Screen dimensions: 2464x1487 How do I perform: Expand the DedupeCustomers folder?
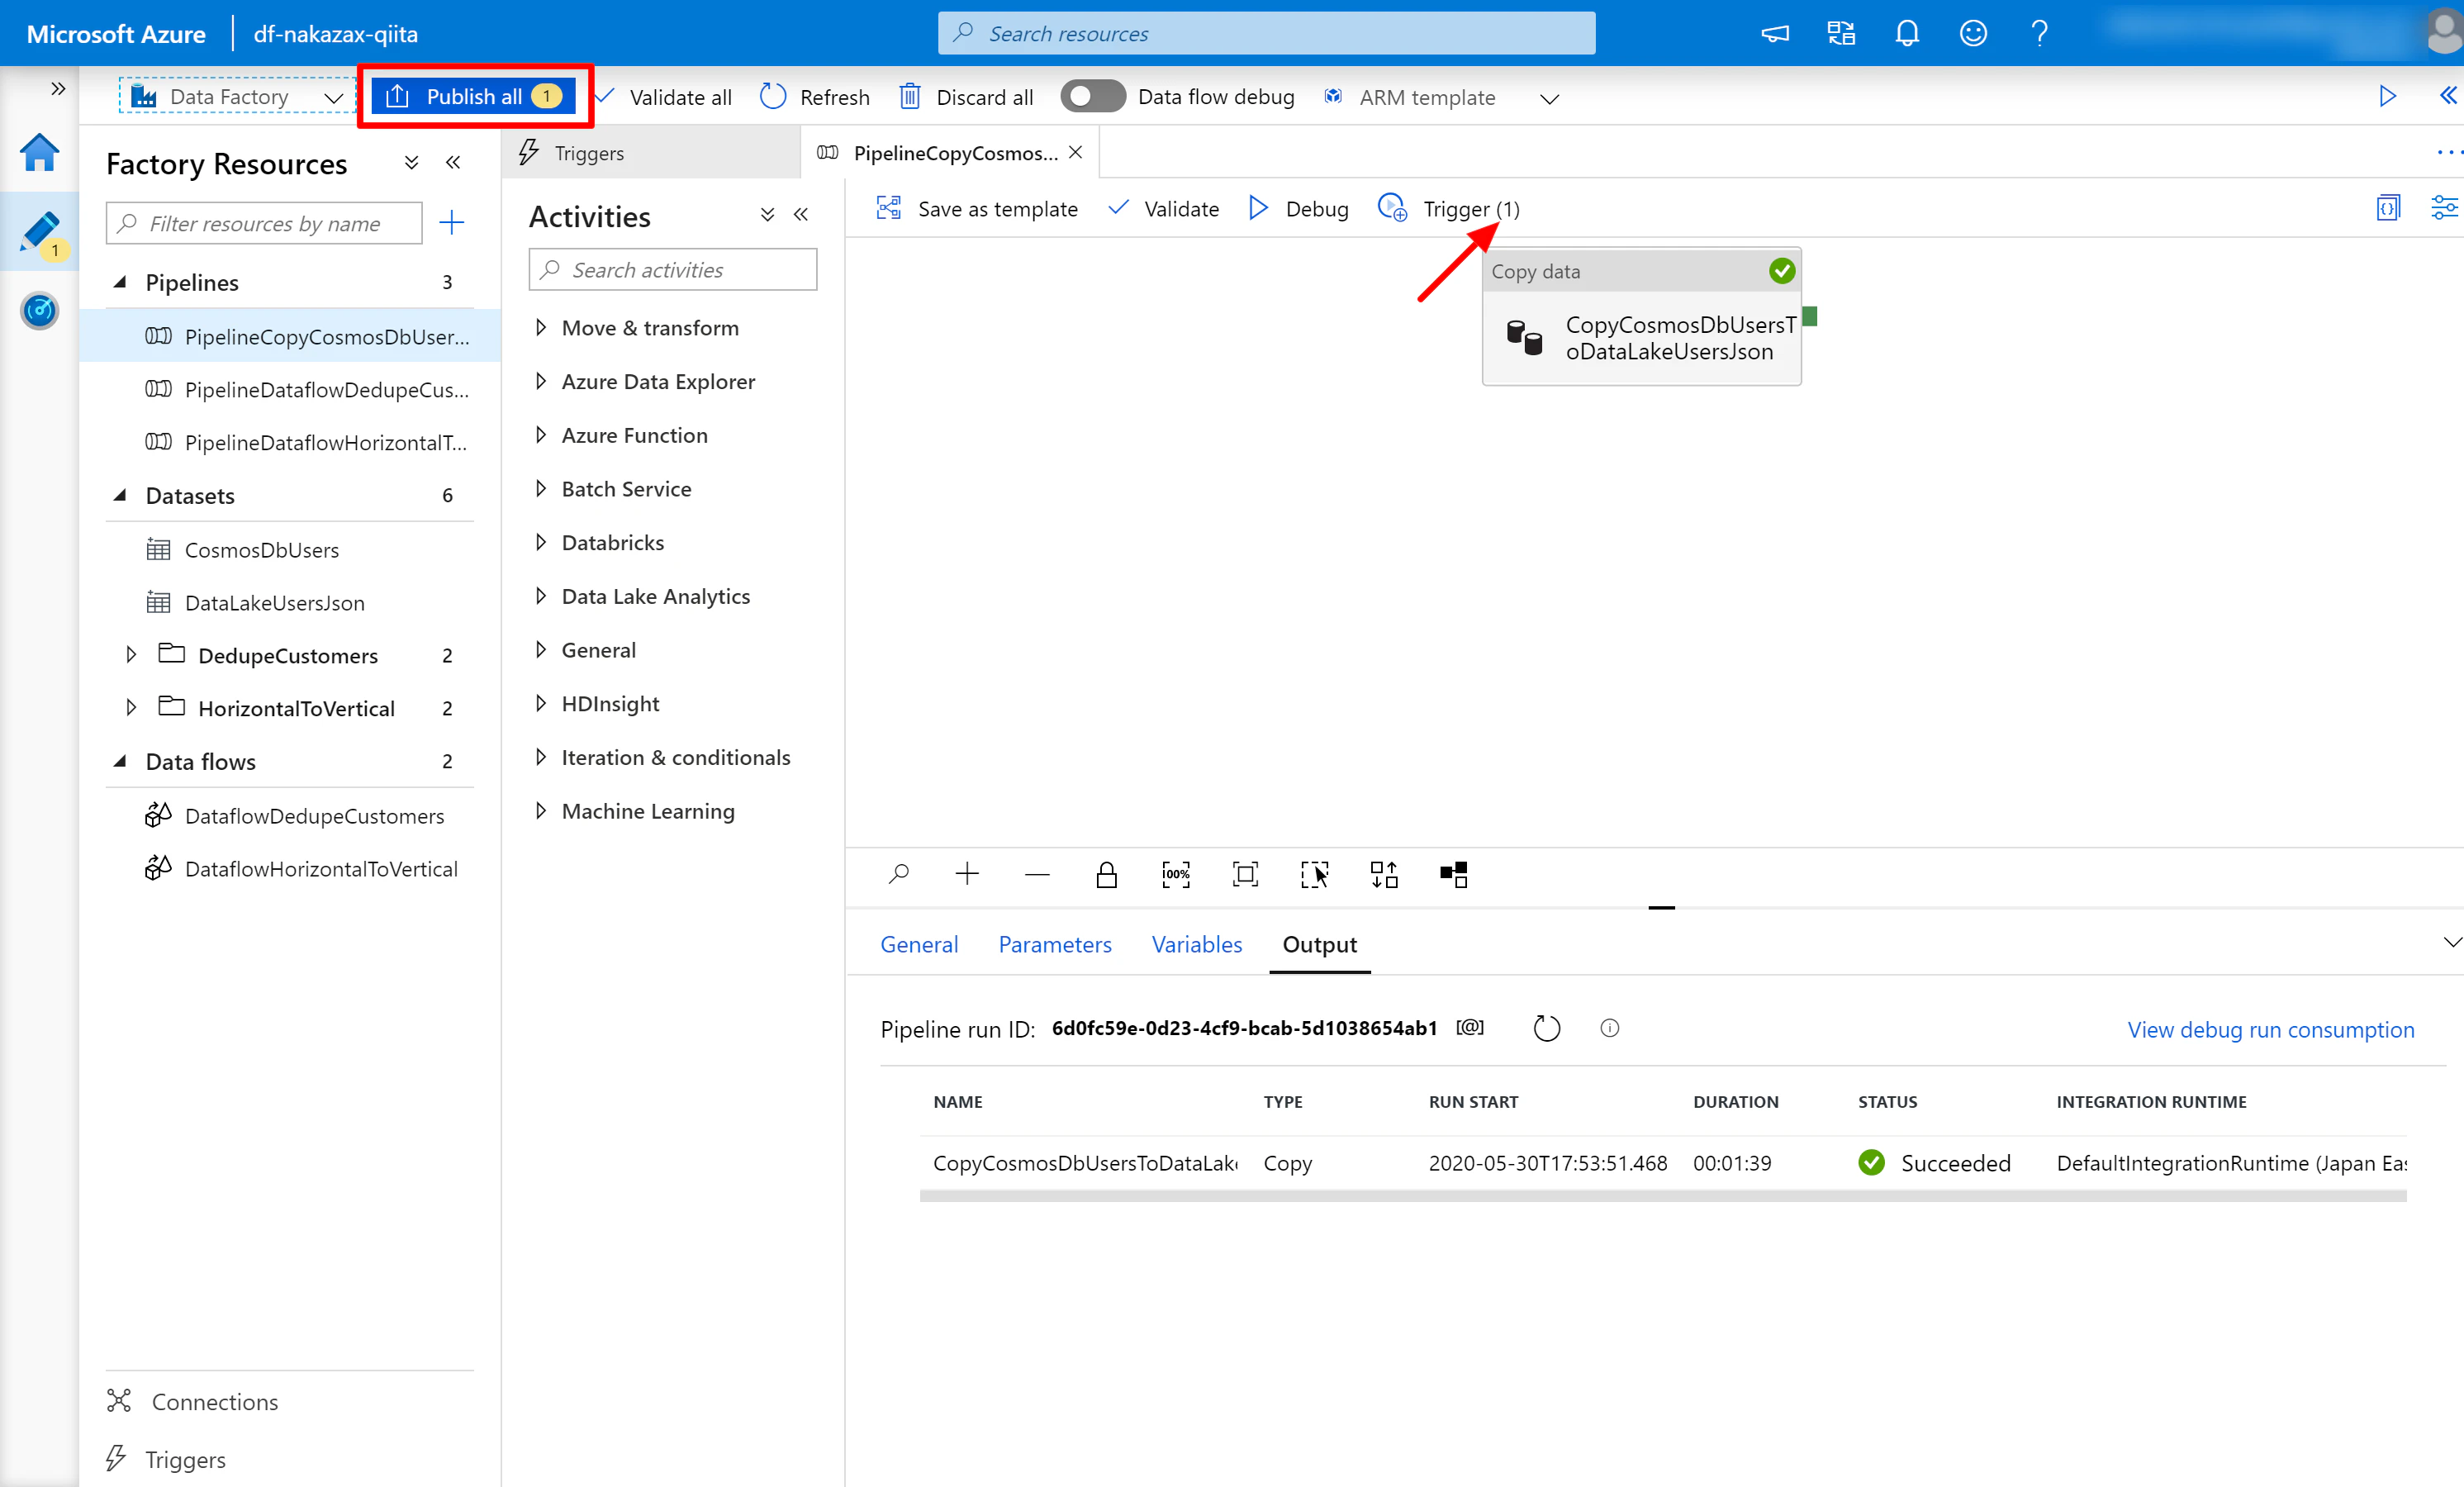tap(131, 655)
